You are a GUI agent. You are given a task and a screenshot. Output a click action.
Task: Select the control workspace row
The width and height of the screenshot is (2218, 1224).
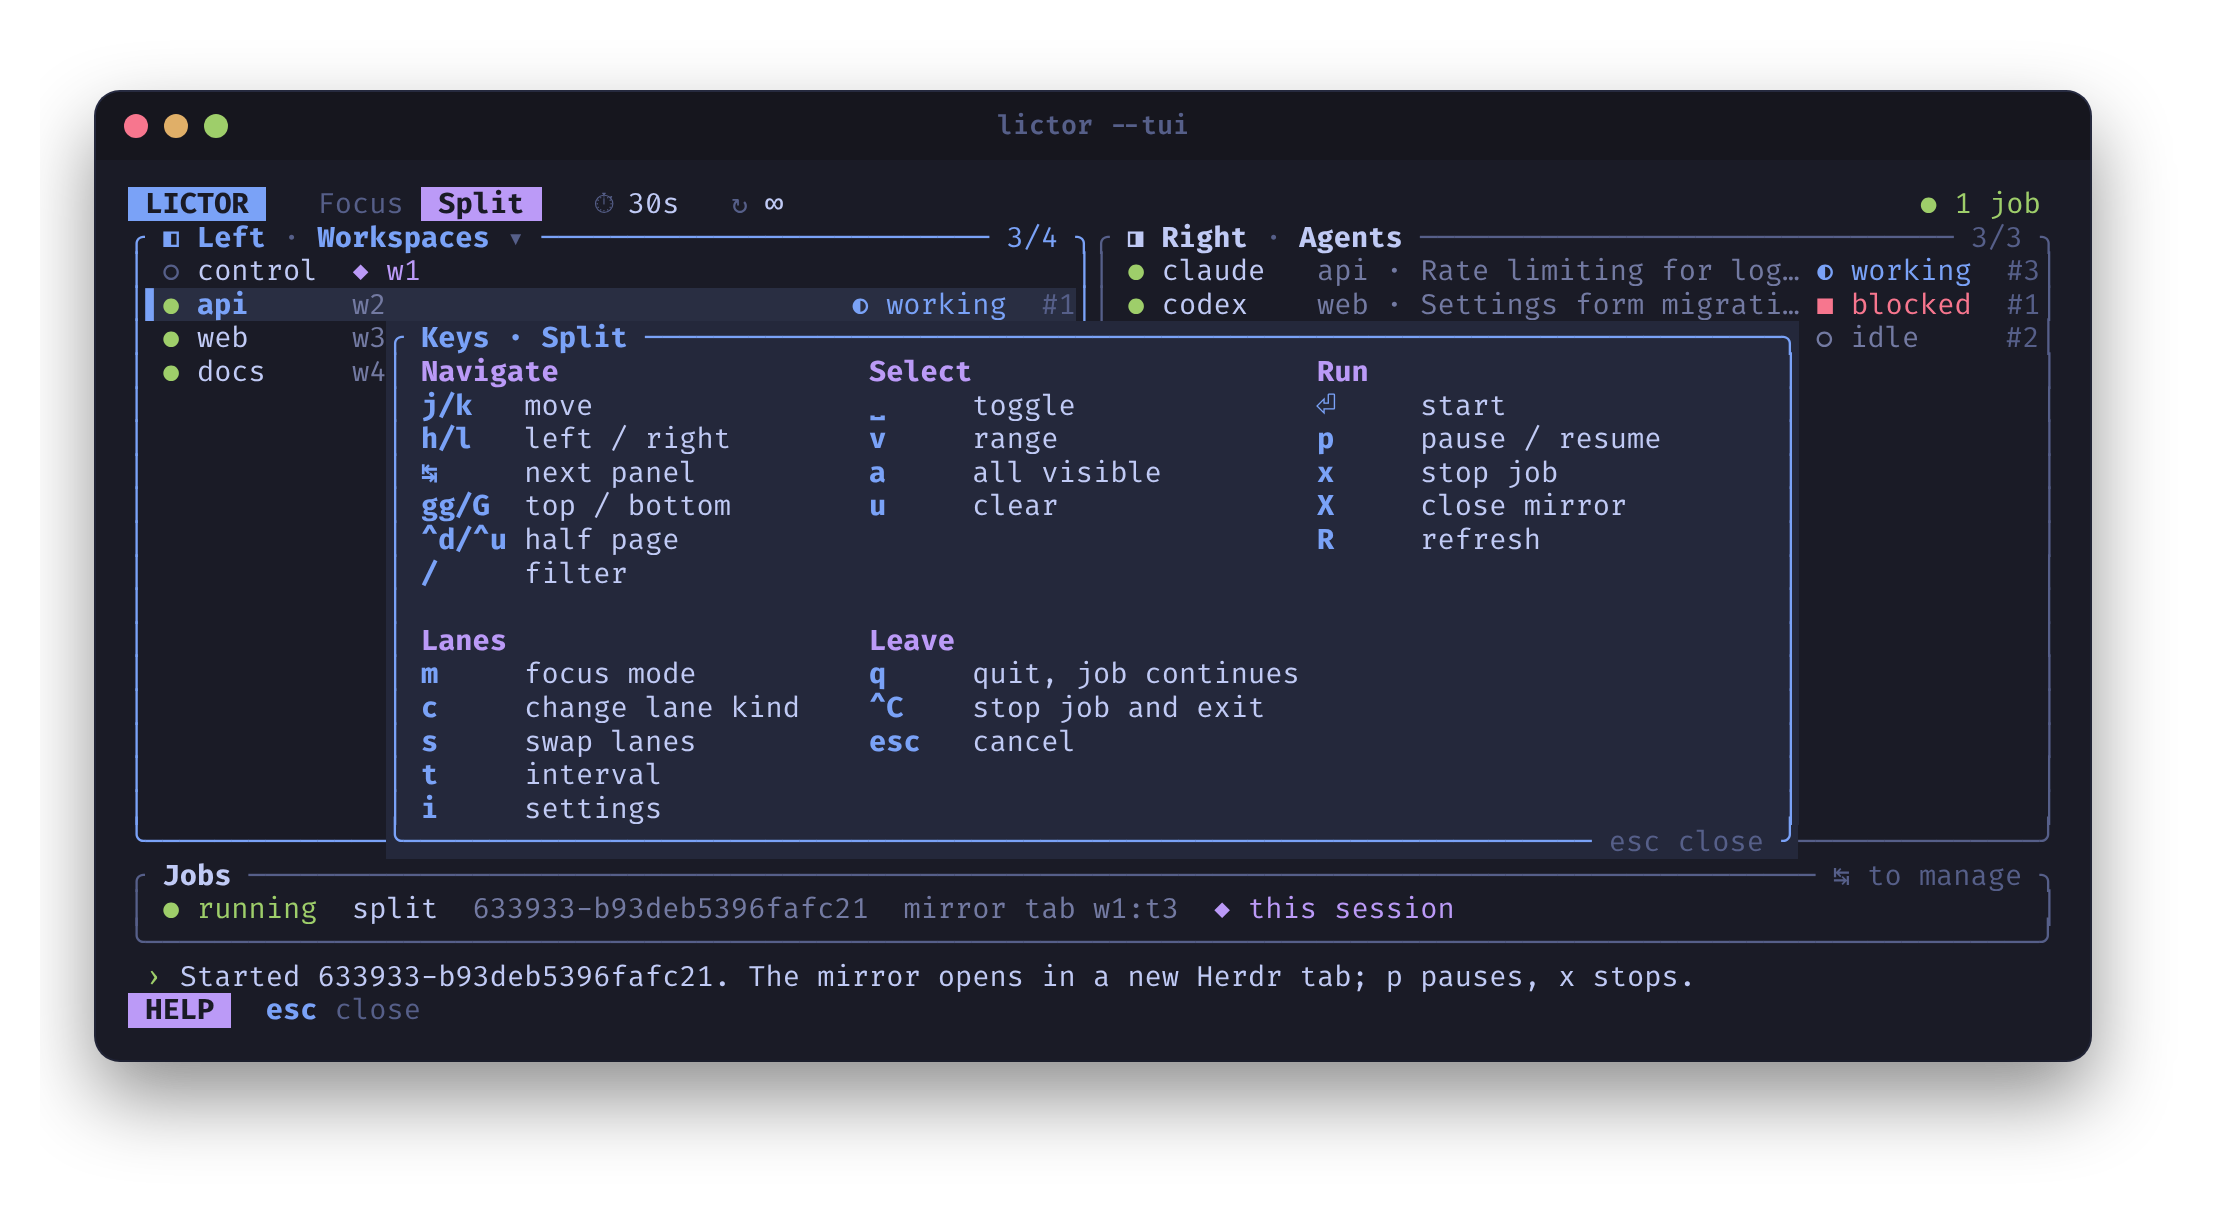[x=610, y=271]
